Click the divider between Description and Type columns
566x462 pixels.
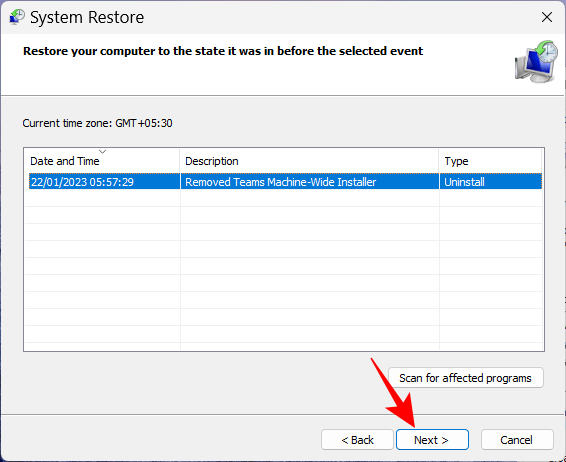439,161
